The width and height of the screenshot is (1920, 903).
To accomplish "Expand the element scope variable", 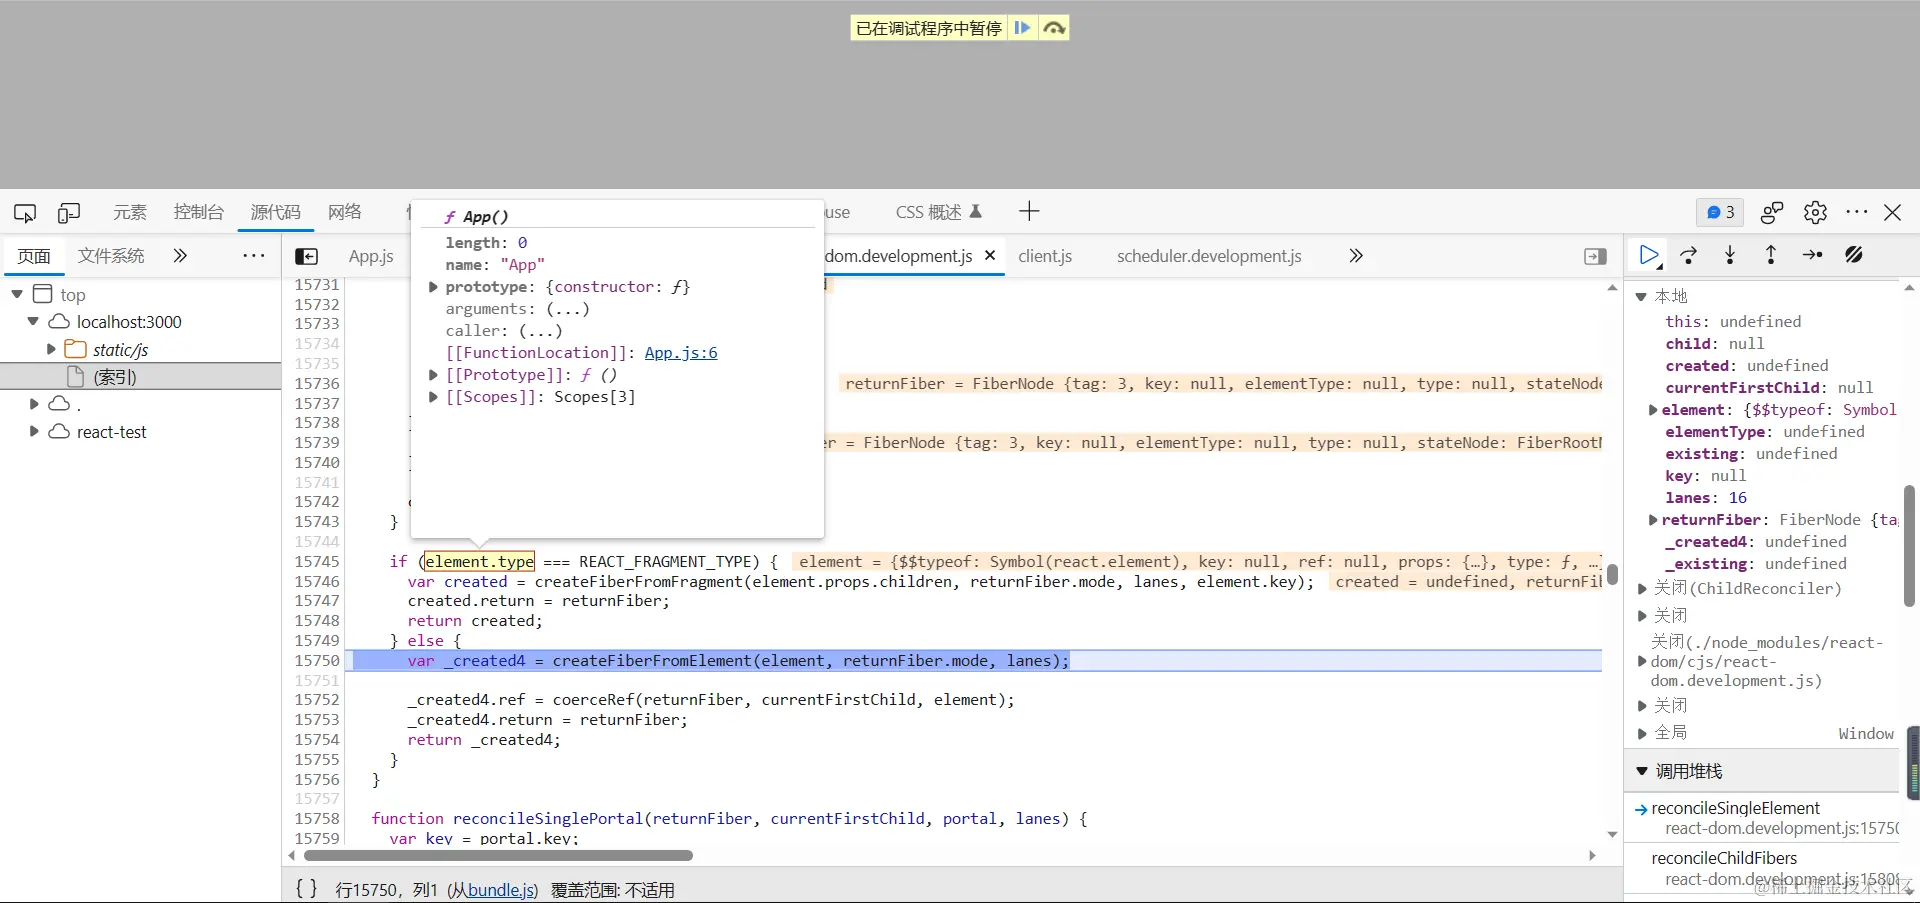I will pos(1653,410).
